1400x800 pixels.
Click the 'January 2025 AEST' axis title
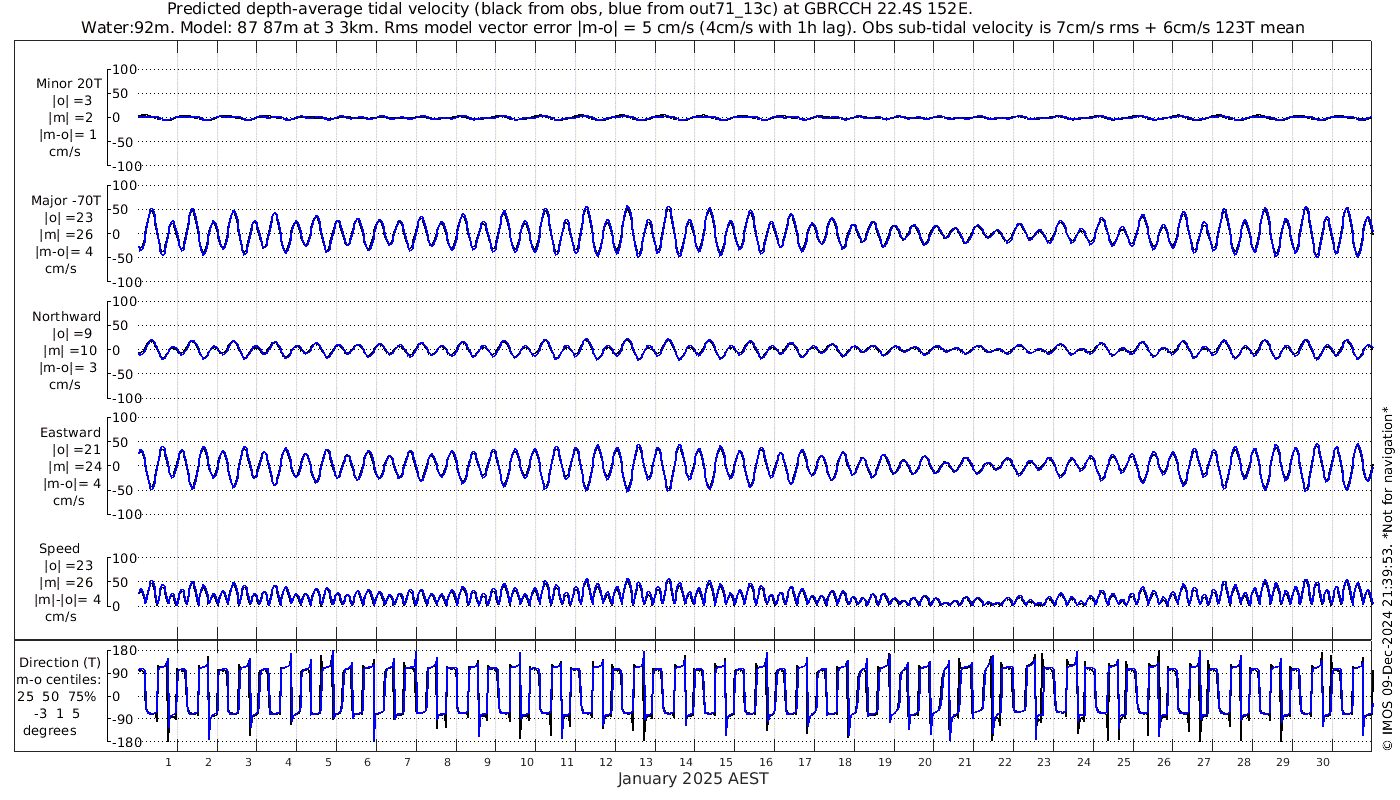coord(693,779)
